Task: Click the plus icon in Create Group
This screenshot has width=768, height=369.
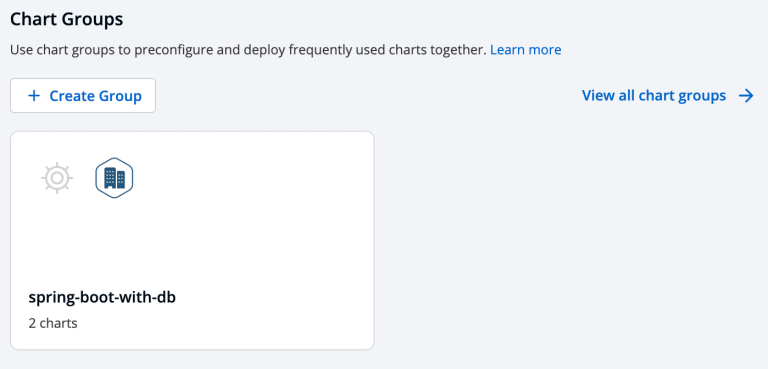Action: 34,96
